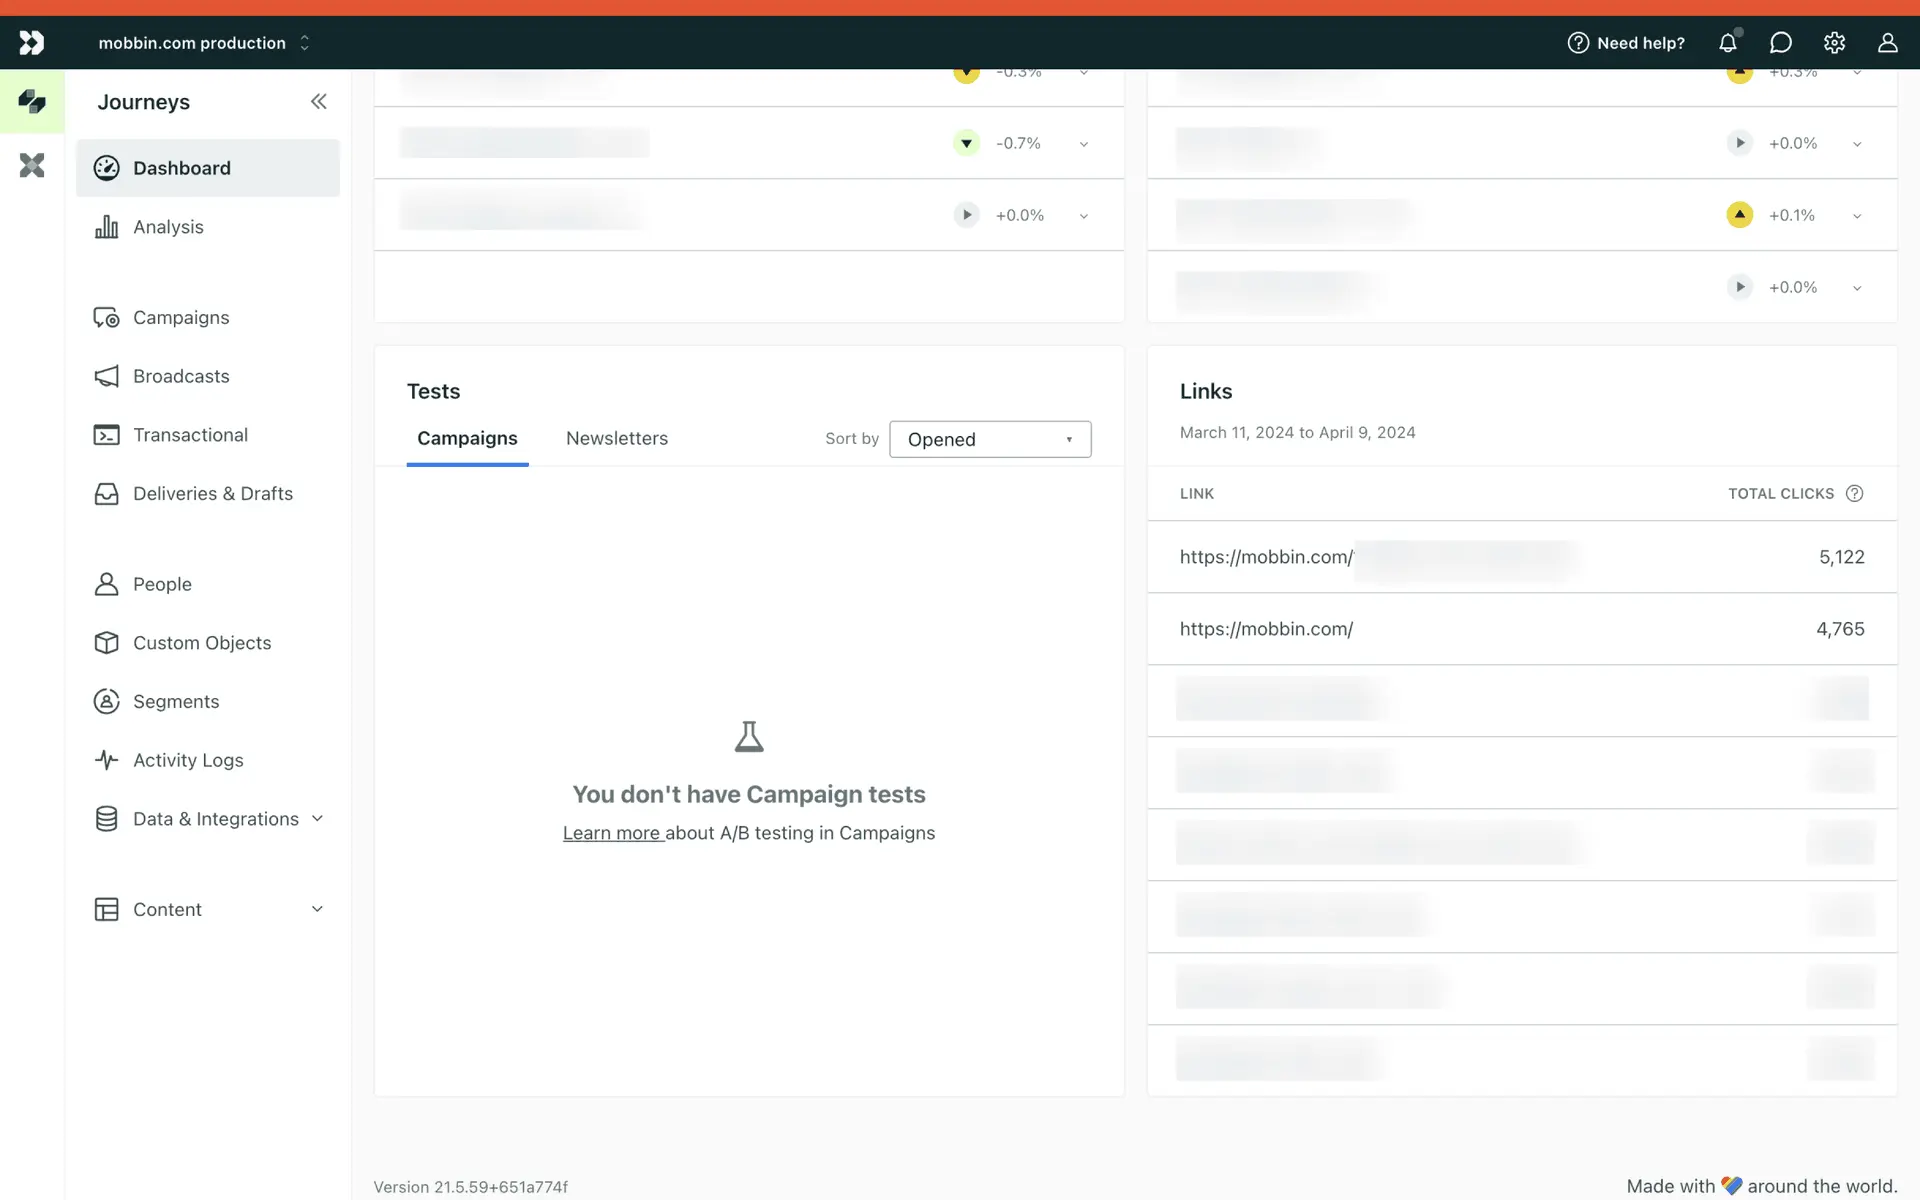Click Need help? button
This screenshot has height=1200, width=1920.
point(1626,43)
